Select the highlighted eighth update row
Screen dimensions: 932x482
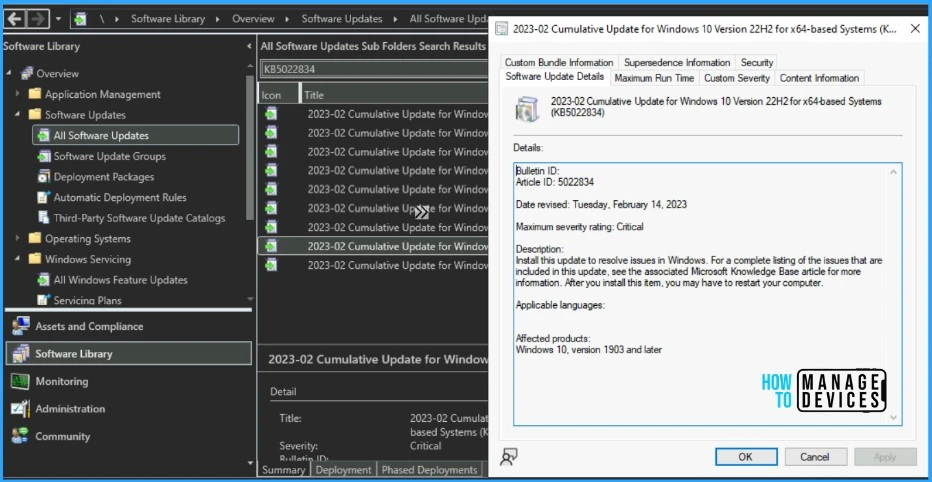coord(373,246)
